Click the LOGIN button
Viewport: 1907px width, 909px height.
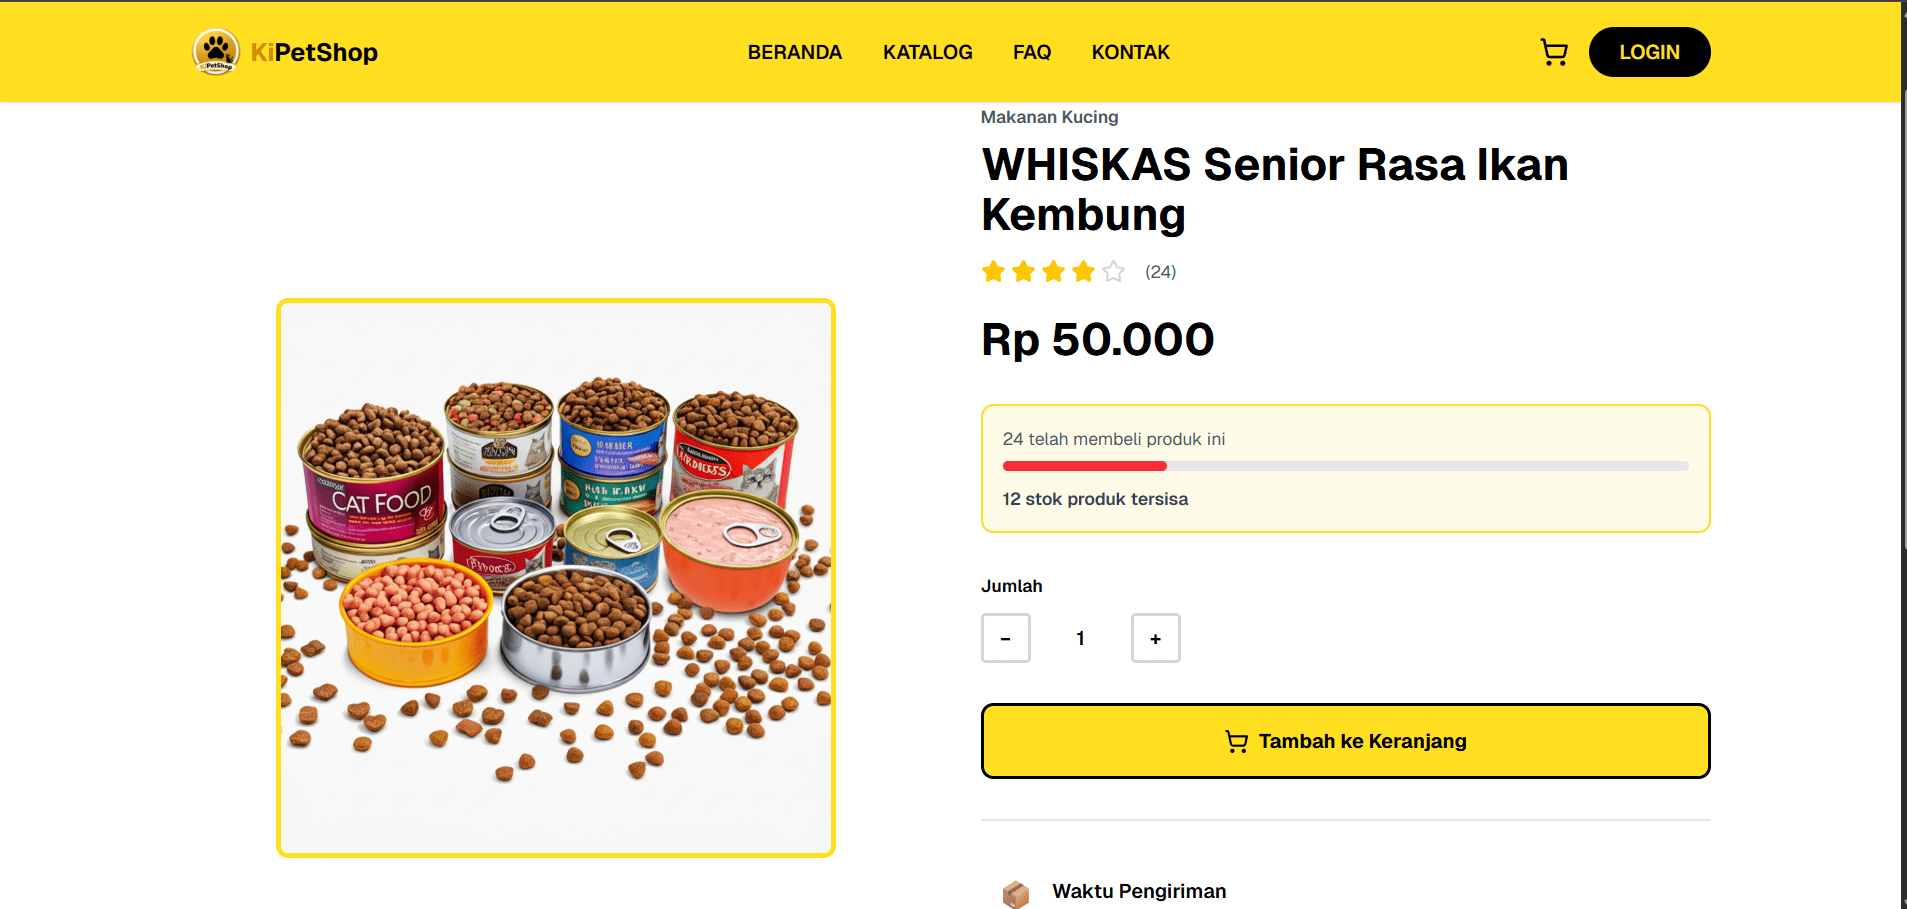1650,52
